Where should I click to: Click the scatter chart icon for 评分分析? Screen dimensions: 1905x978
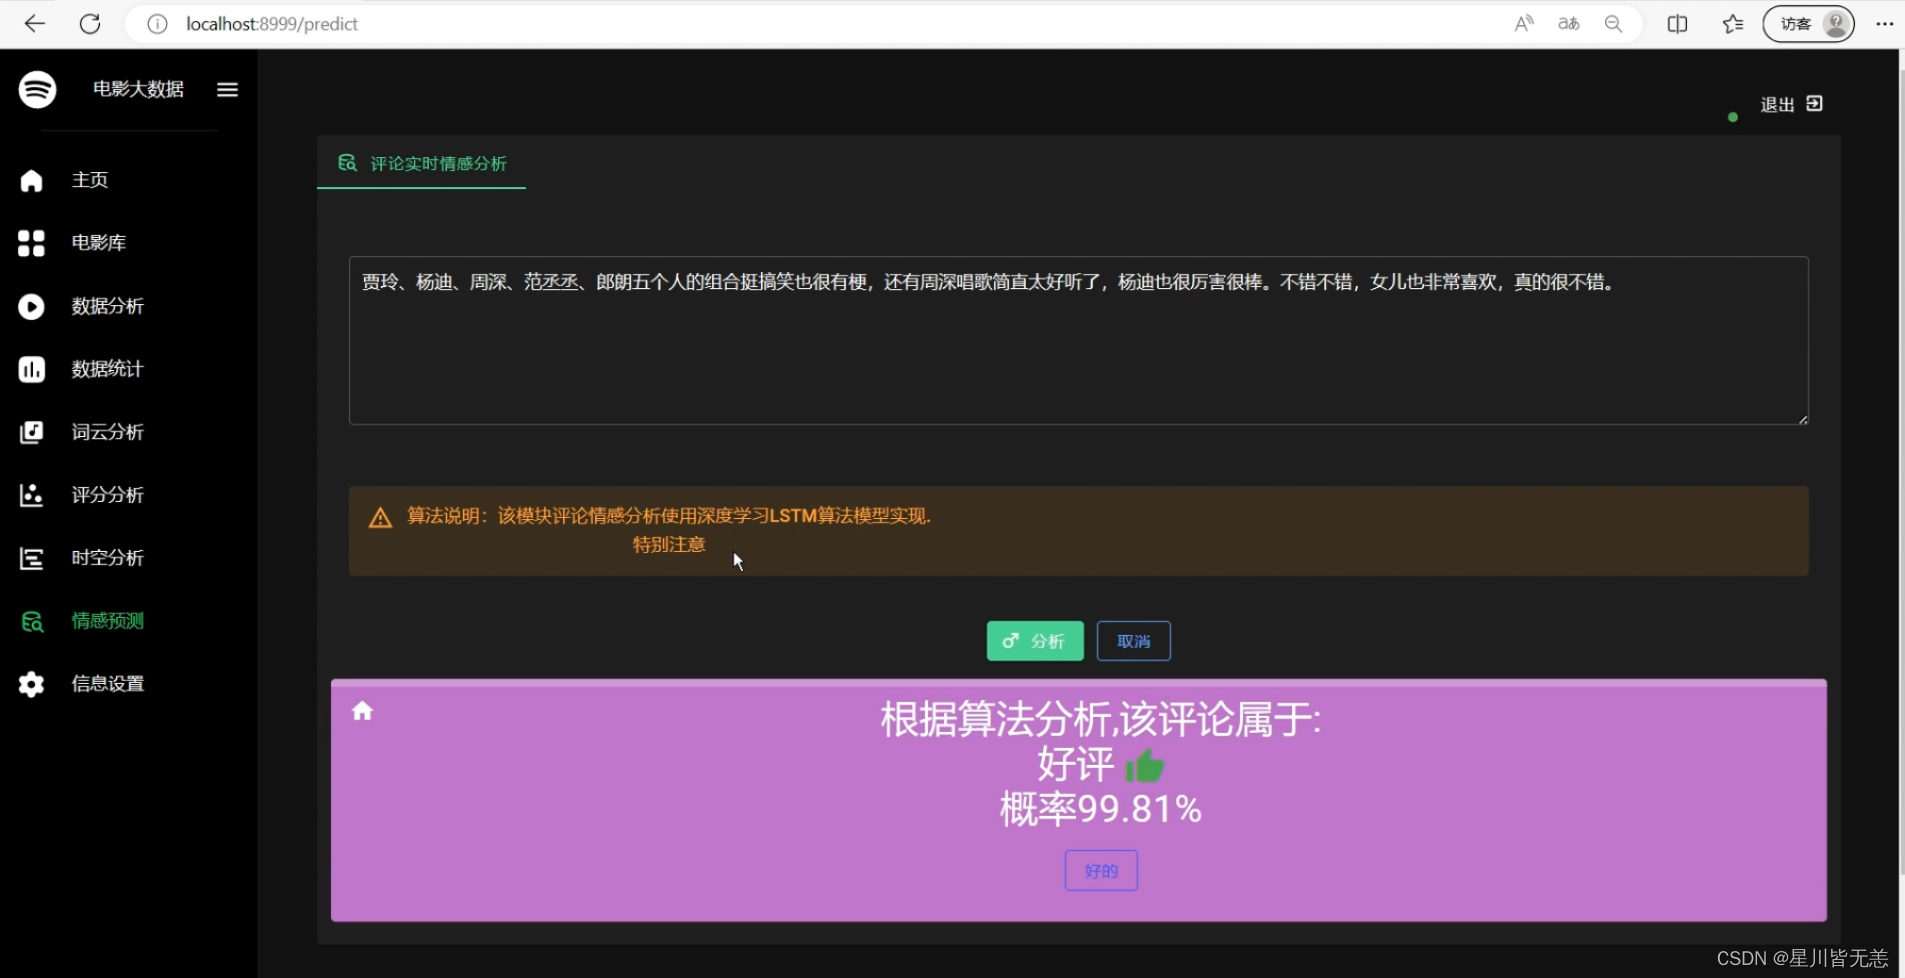(x=31, y=495)
